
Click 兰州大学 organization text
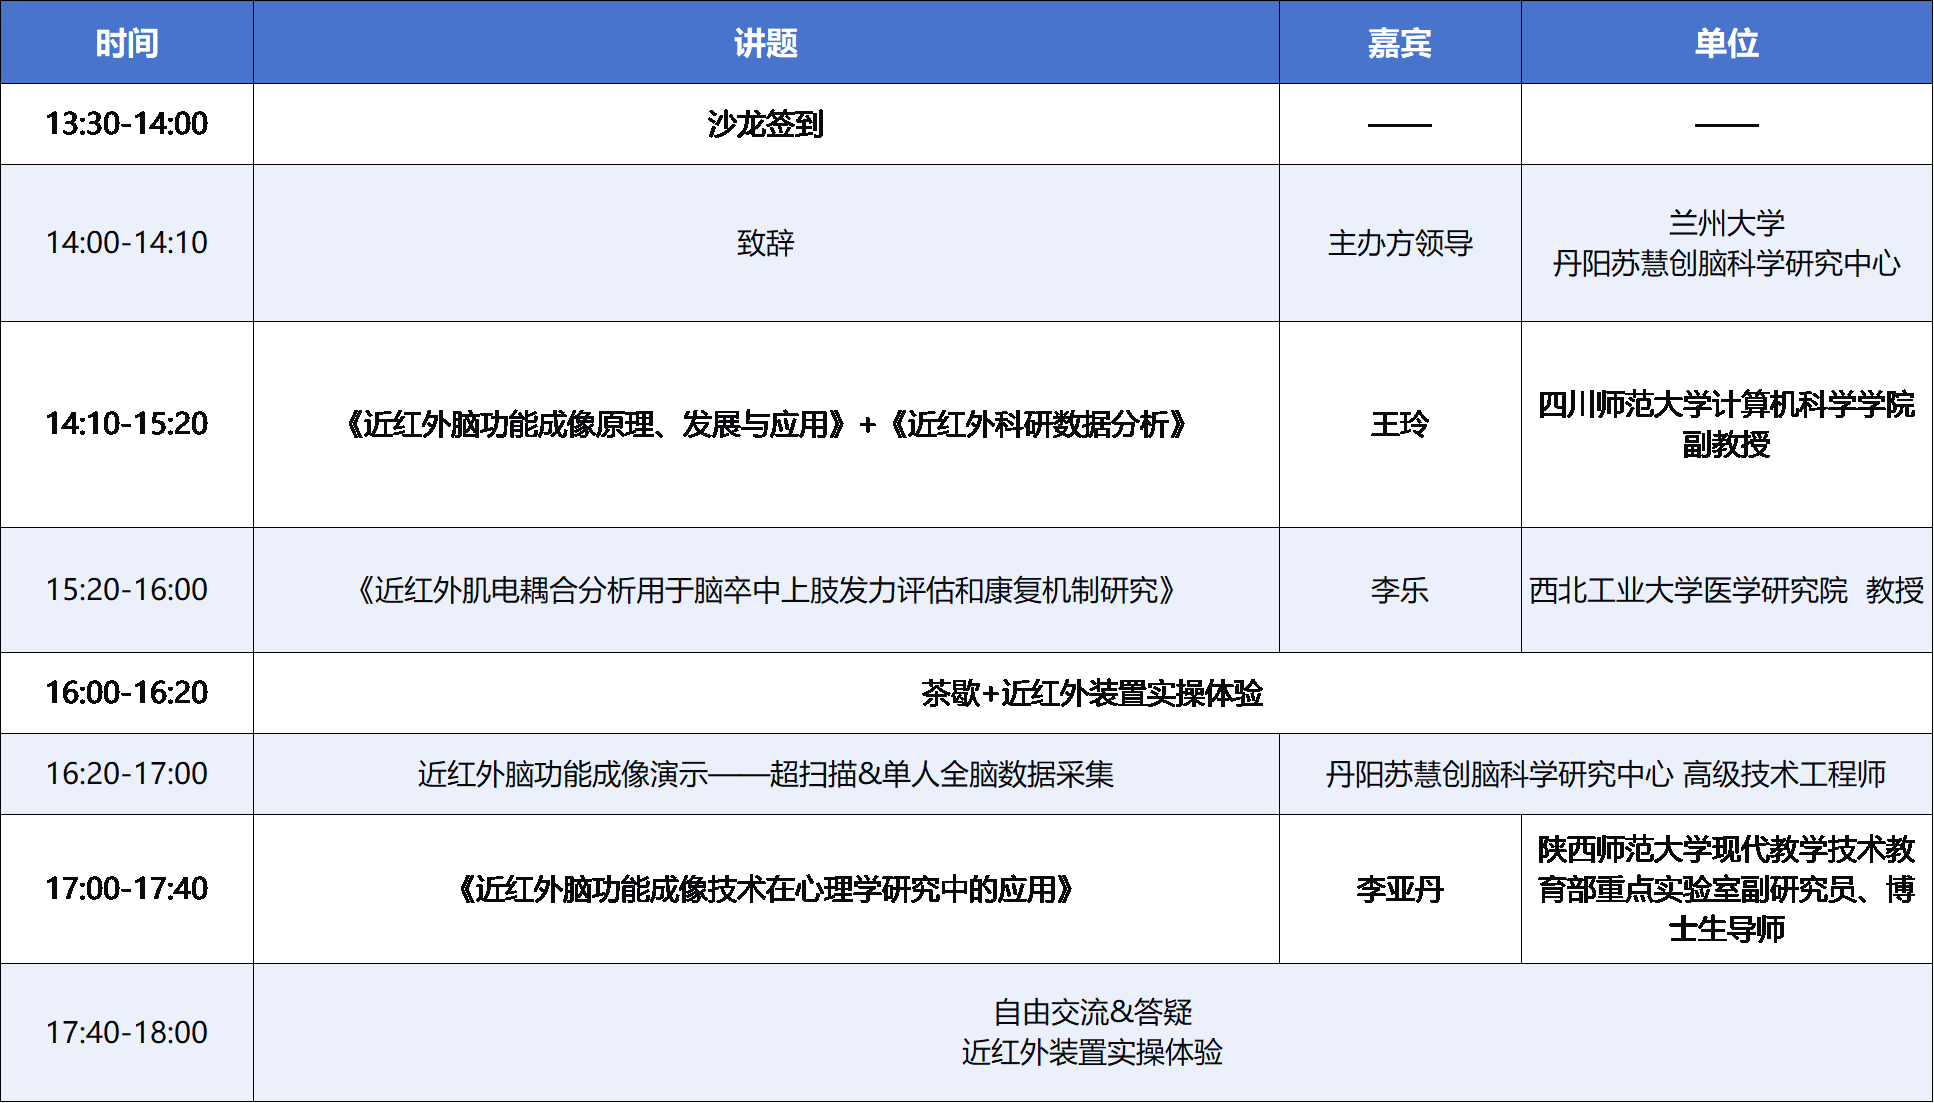[x=1726, y=222]
